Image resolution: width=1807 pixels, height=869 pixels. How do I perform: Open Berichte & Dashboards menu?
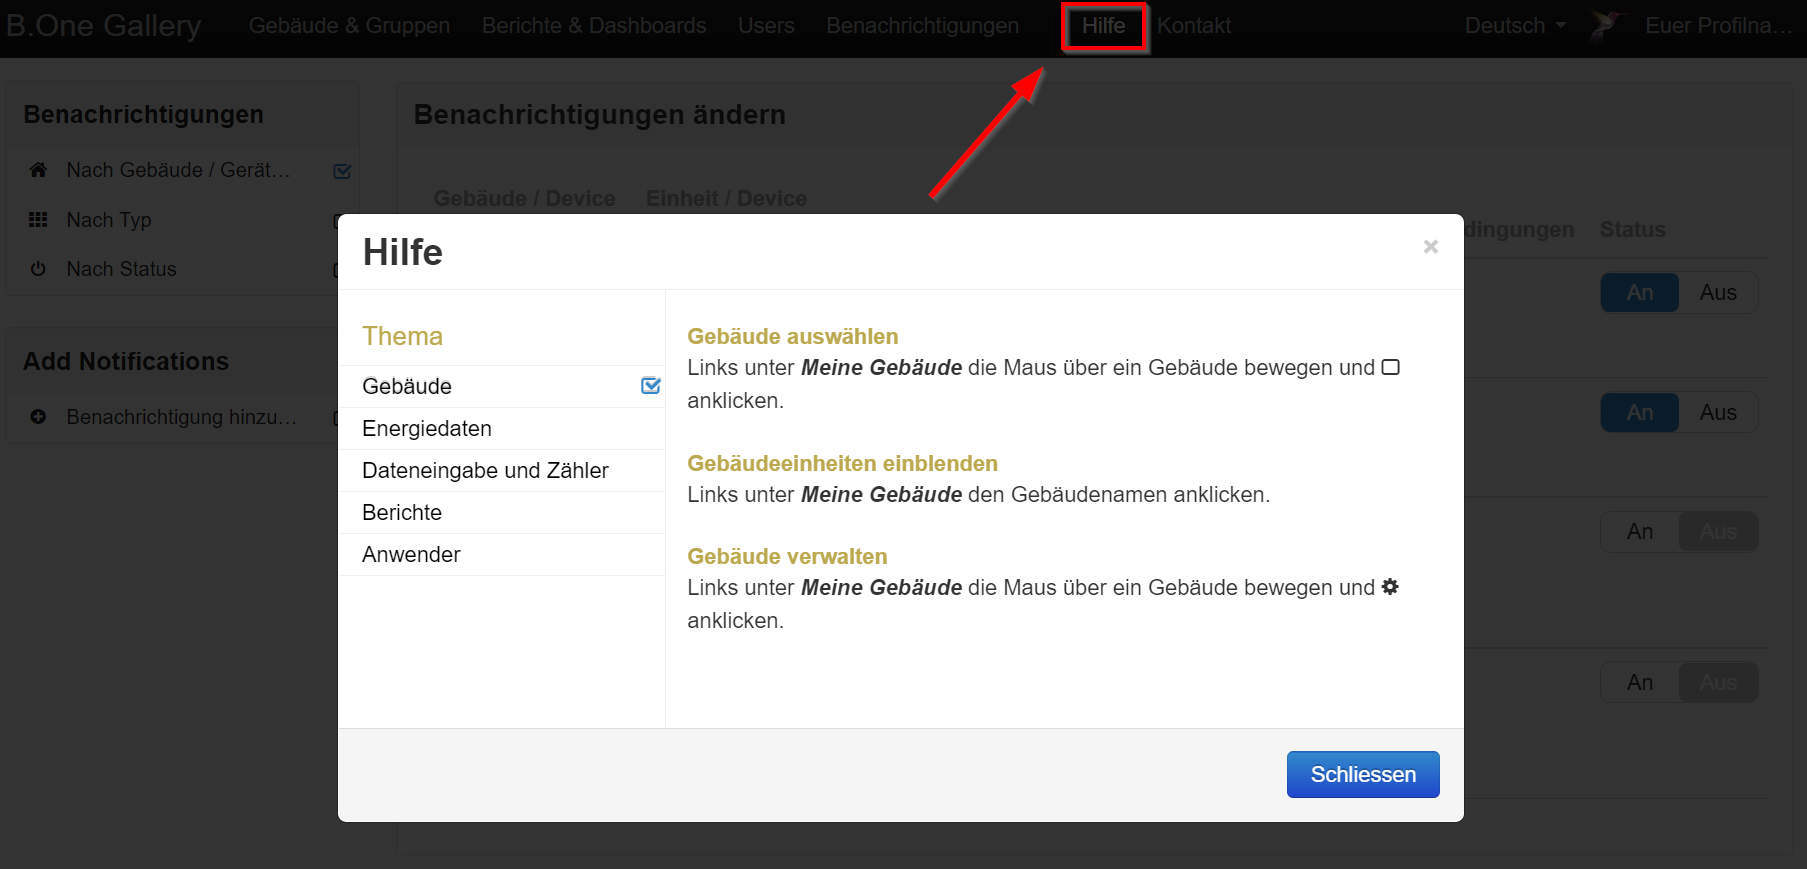(594, 26)
